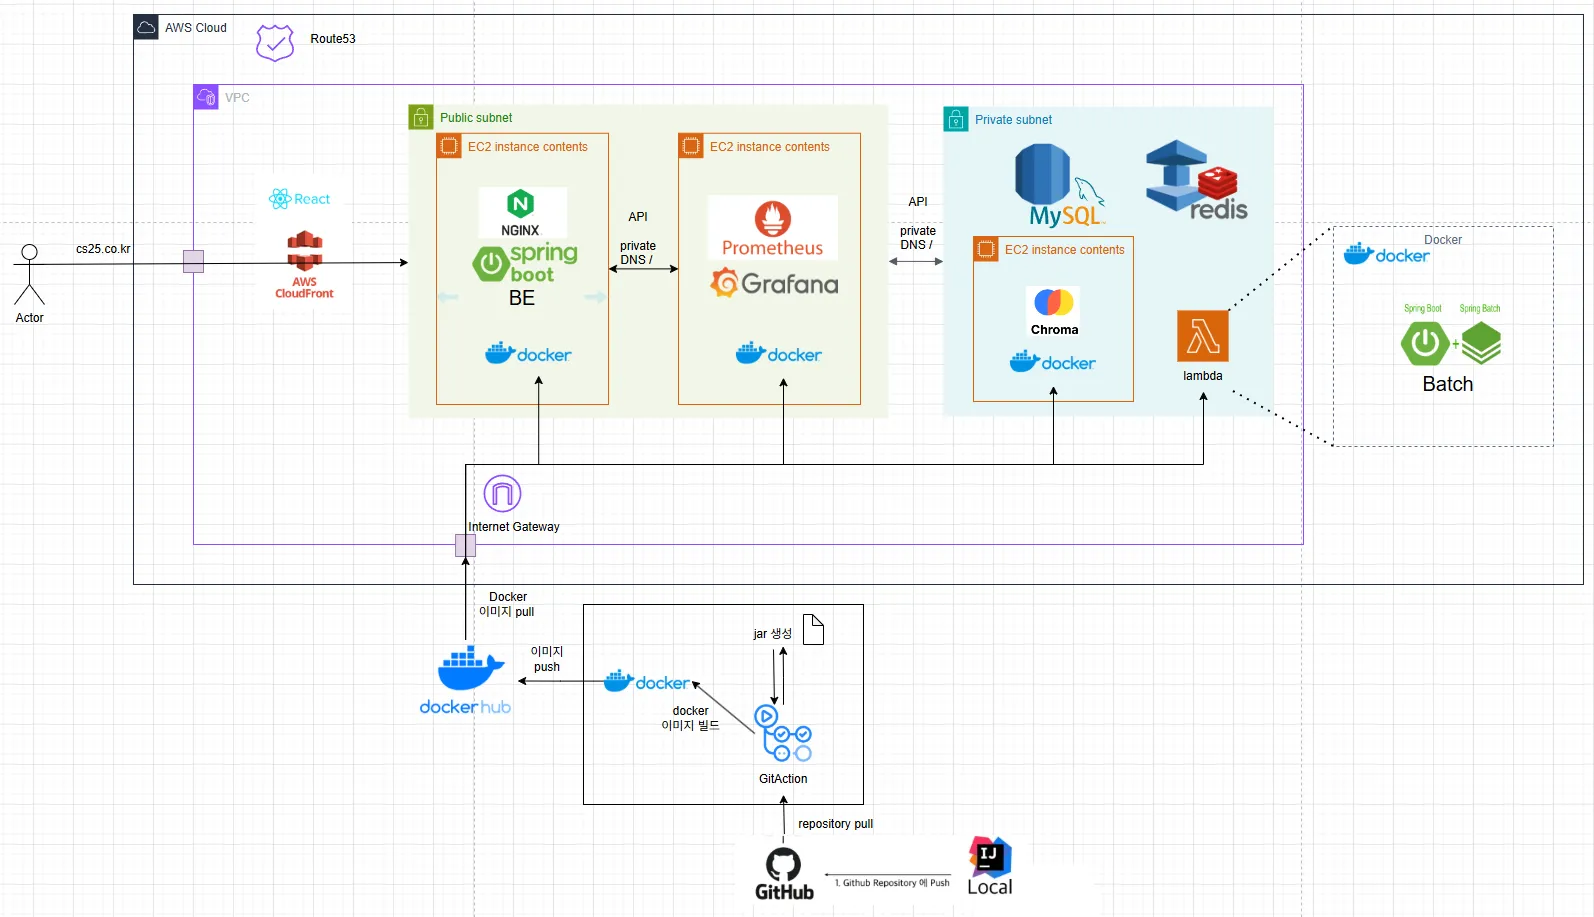Click the 'AWS Cloud' title text
The width and height of the screenshot is (1594, 917).
point(196,27)
